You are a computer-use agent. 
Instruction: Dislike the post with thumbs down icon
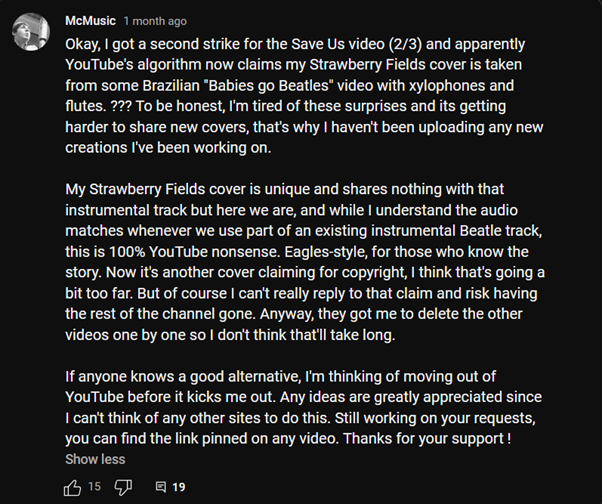123,487
